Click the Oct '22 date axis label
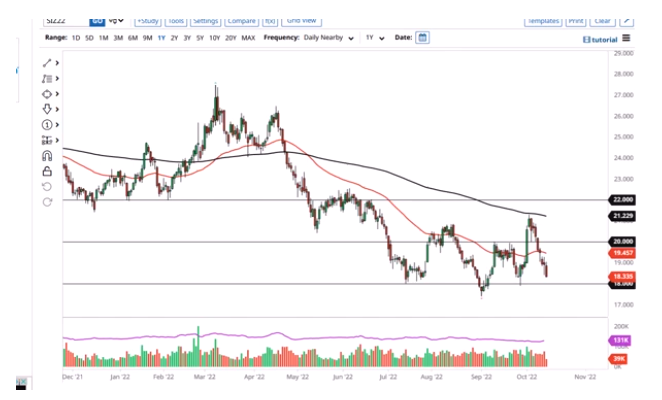Screen dimensions: 662x400 526,376
